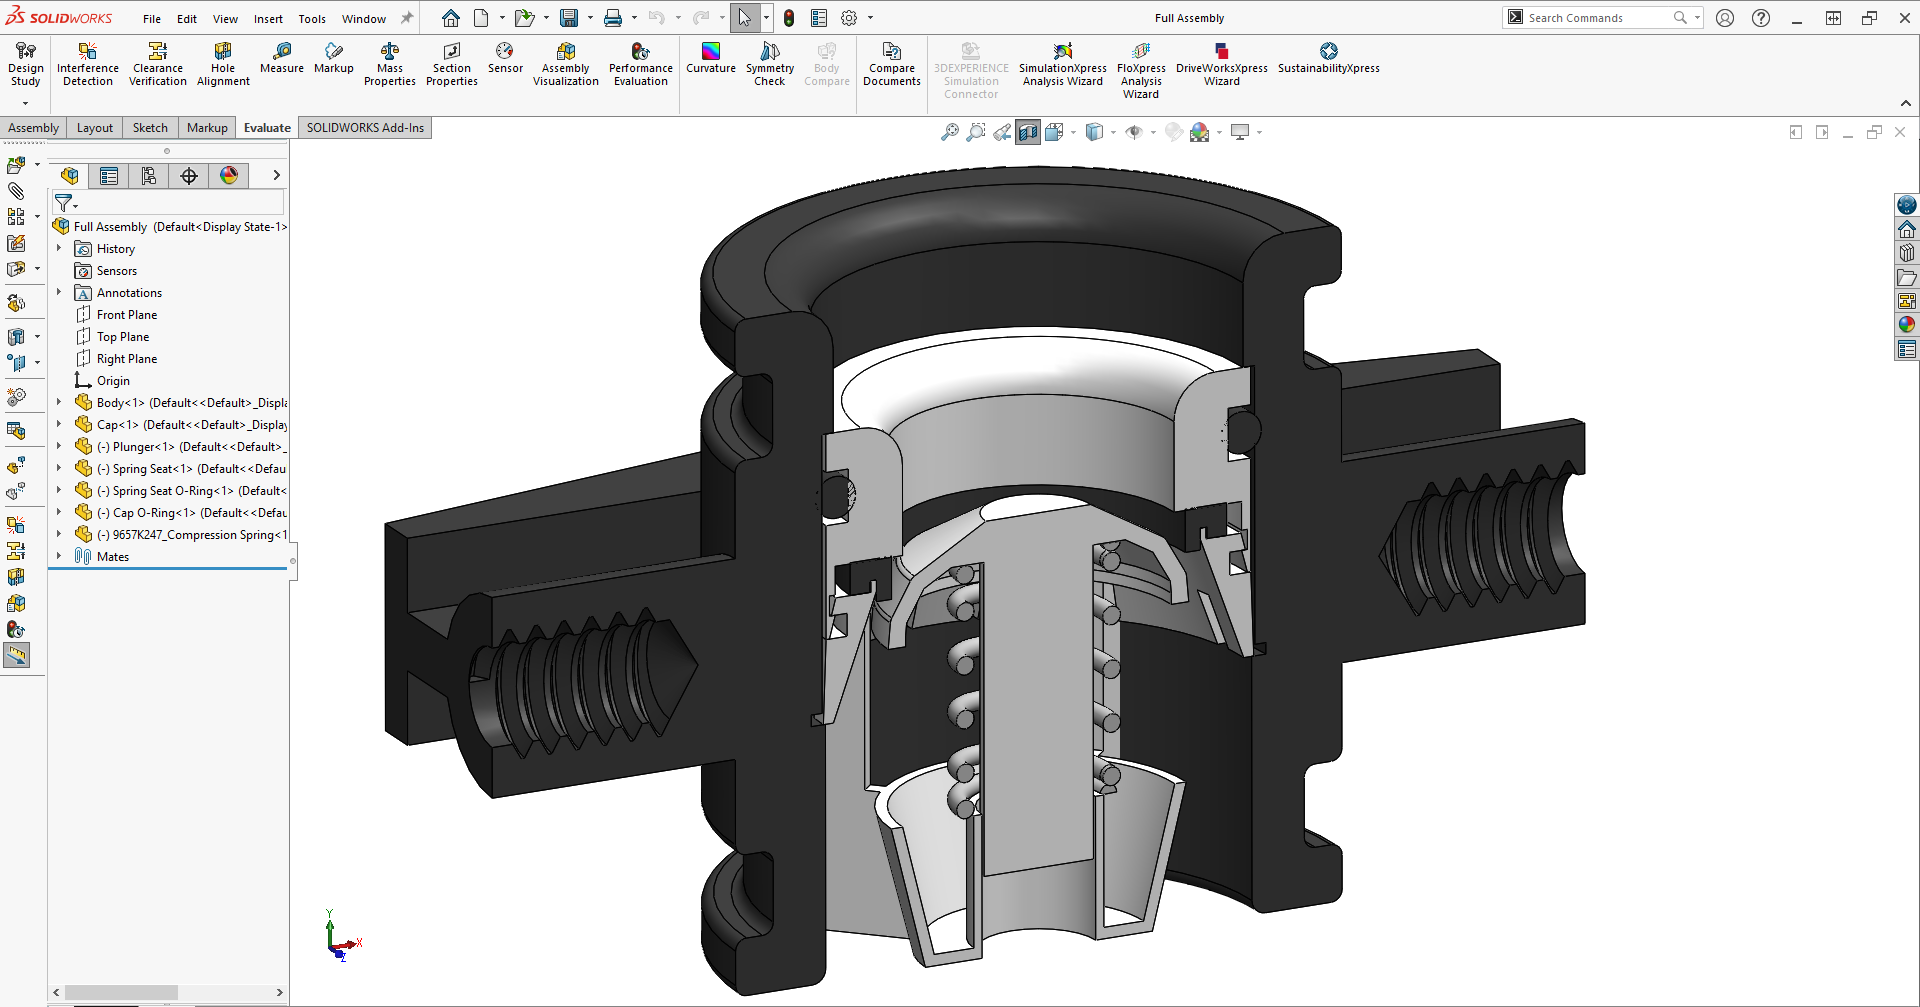Open File Properties list icon in top toolbar
This screenshot has width=1920, height=1007.
tap(819, 18)
